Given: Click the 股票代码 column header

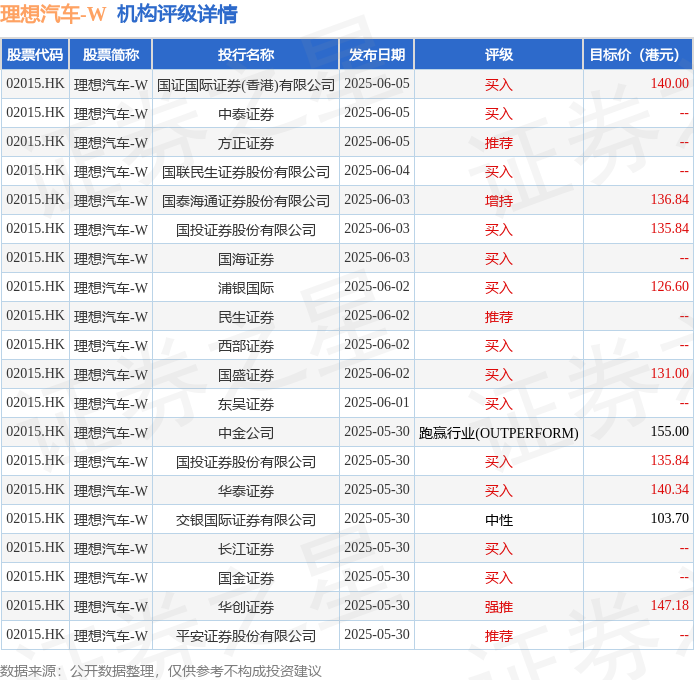Looking at the screenshot, I should pos(35,54).
